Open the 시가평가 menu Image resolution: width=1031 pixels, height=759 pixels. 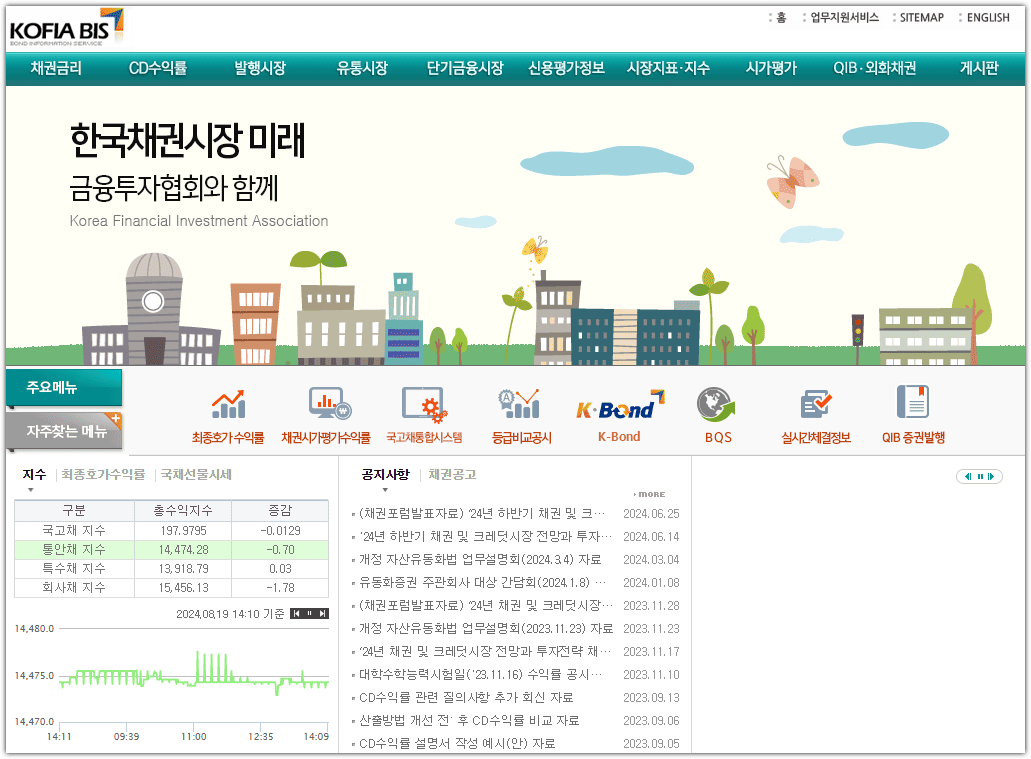(769, 70)
